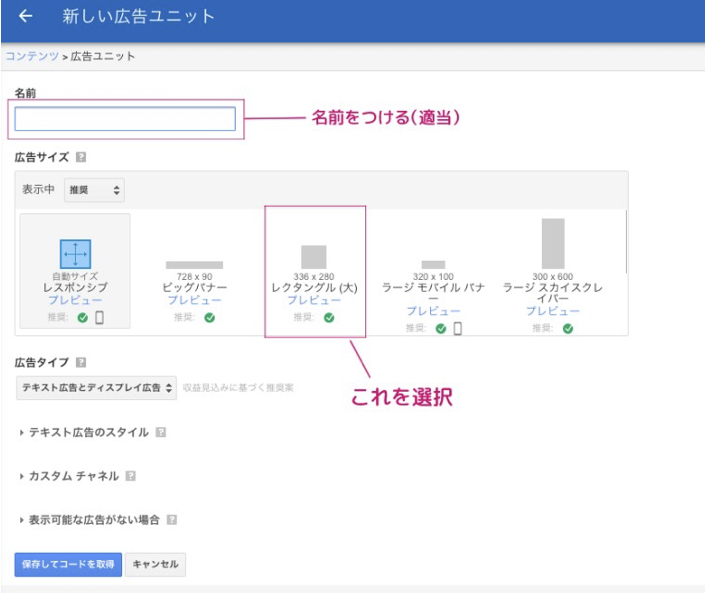Choose the 728 x 90 big banner thumbnail
Screen dimensions: 705x593
(194, 265)
